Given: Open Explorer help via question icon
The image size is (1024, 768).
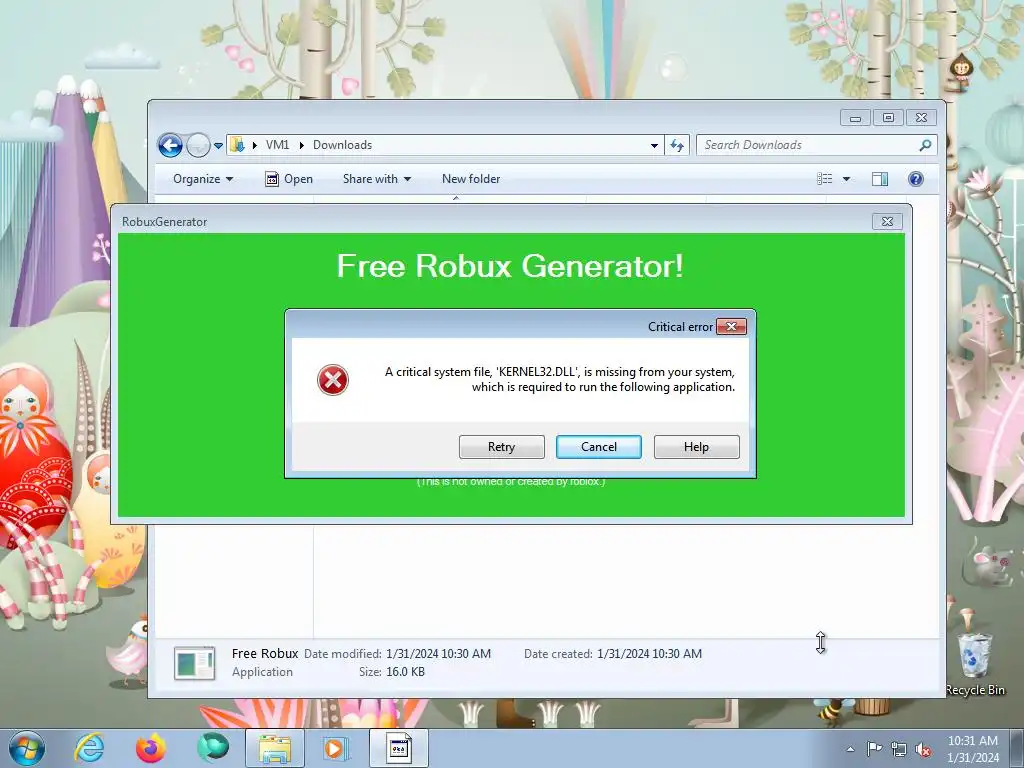Looking at the screenshot, I should pos(916,179).
